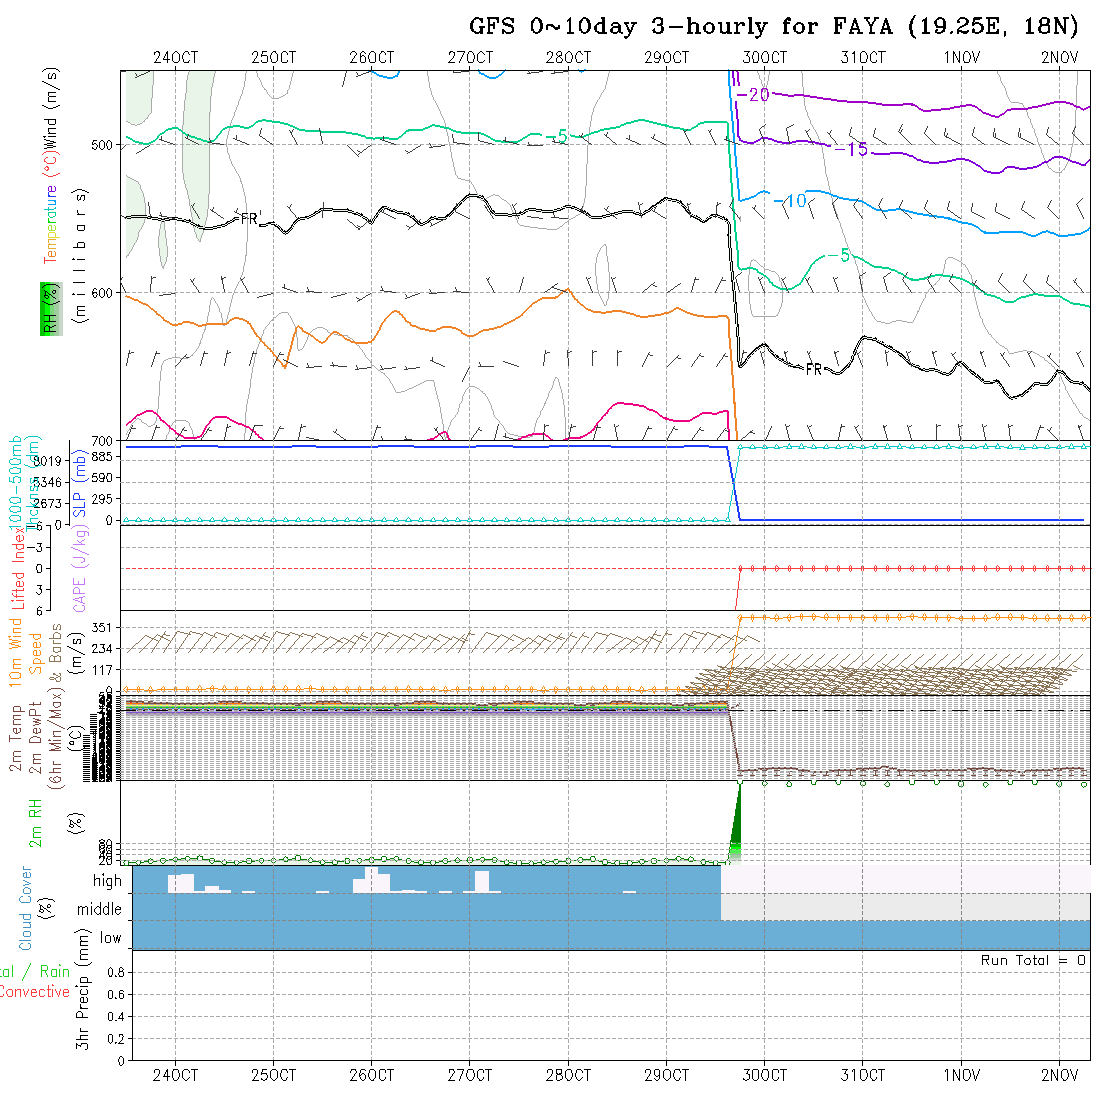Click the GFS 0~10day 3-hourly FAYA title

[x=774, y=27]
